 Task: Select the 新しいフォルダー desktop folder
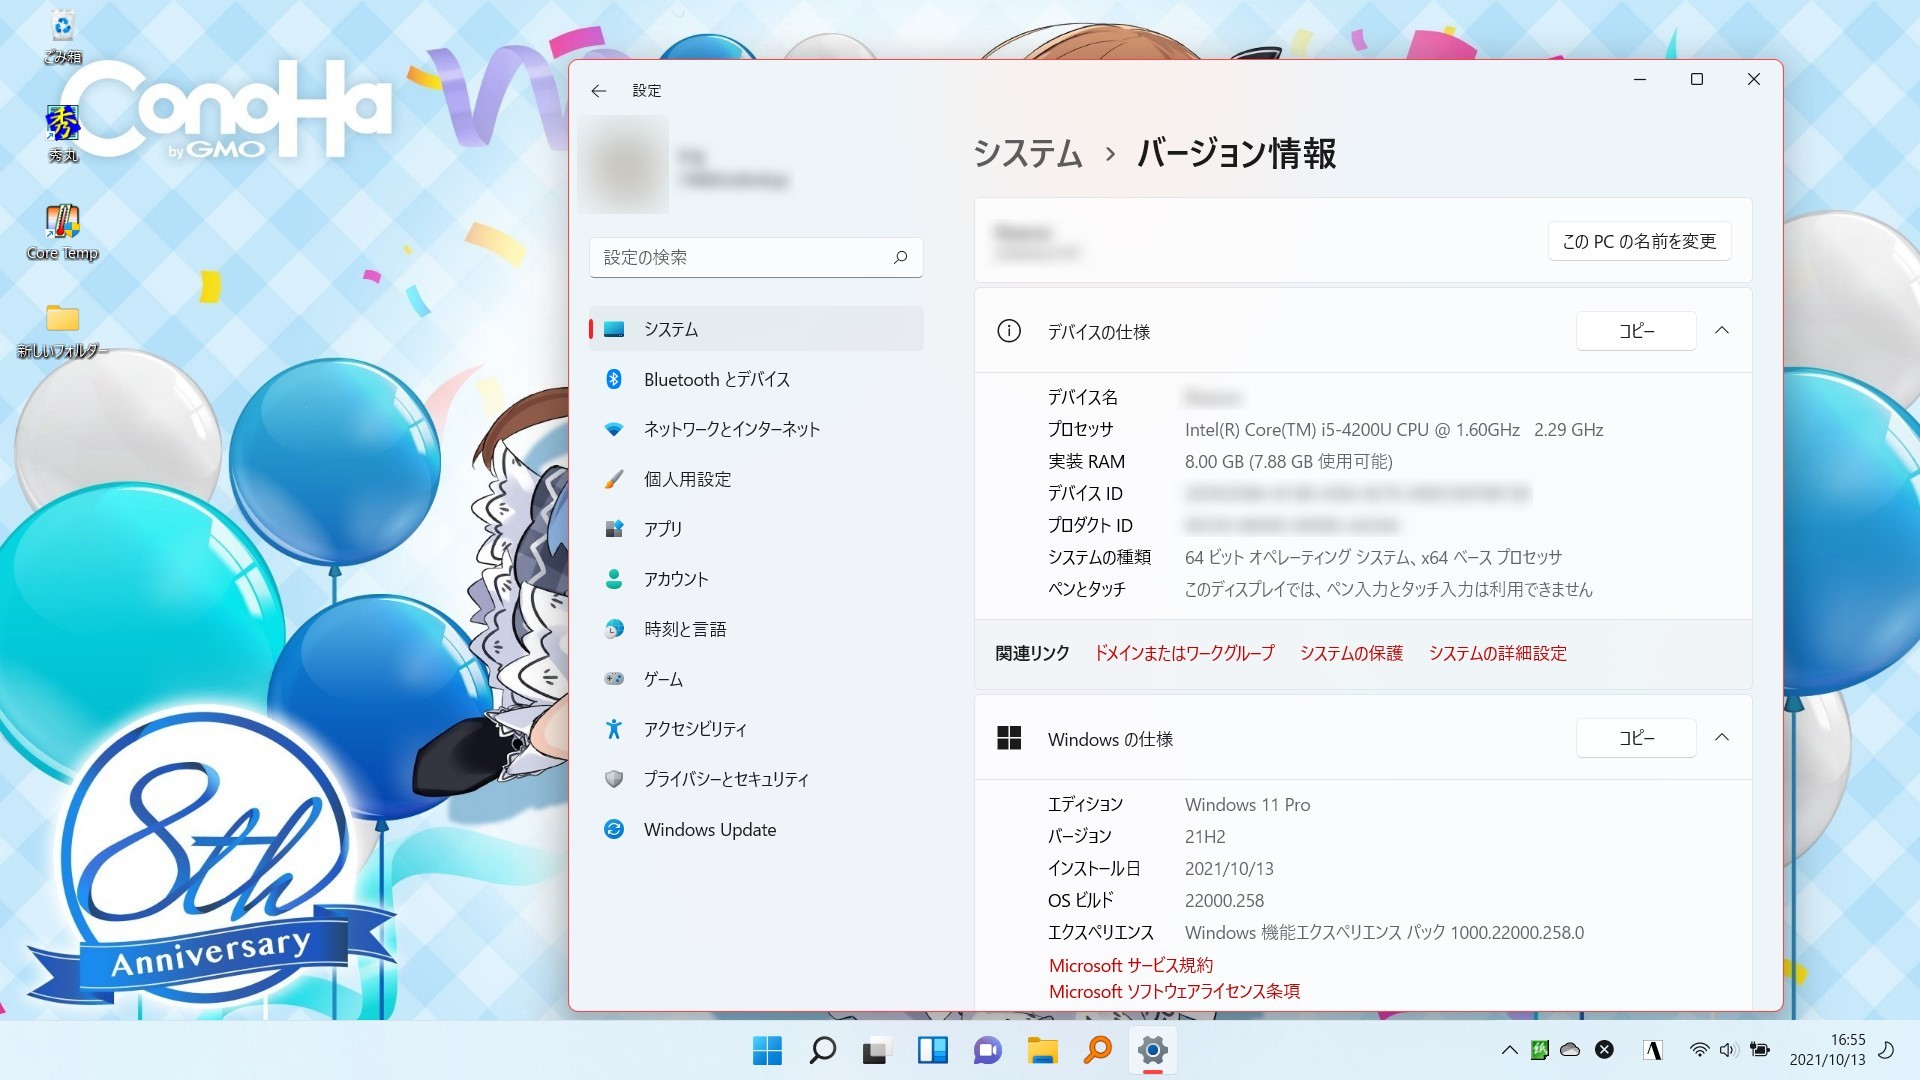(62, 330)
